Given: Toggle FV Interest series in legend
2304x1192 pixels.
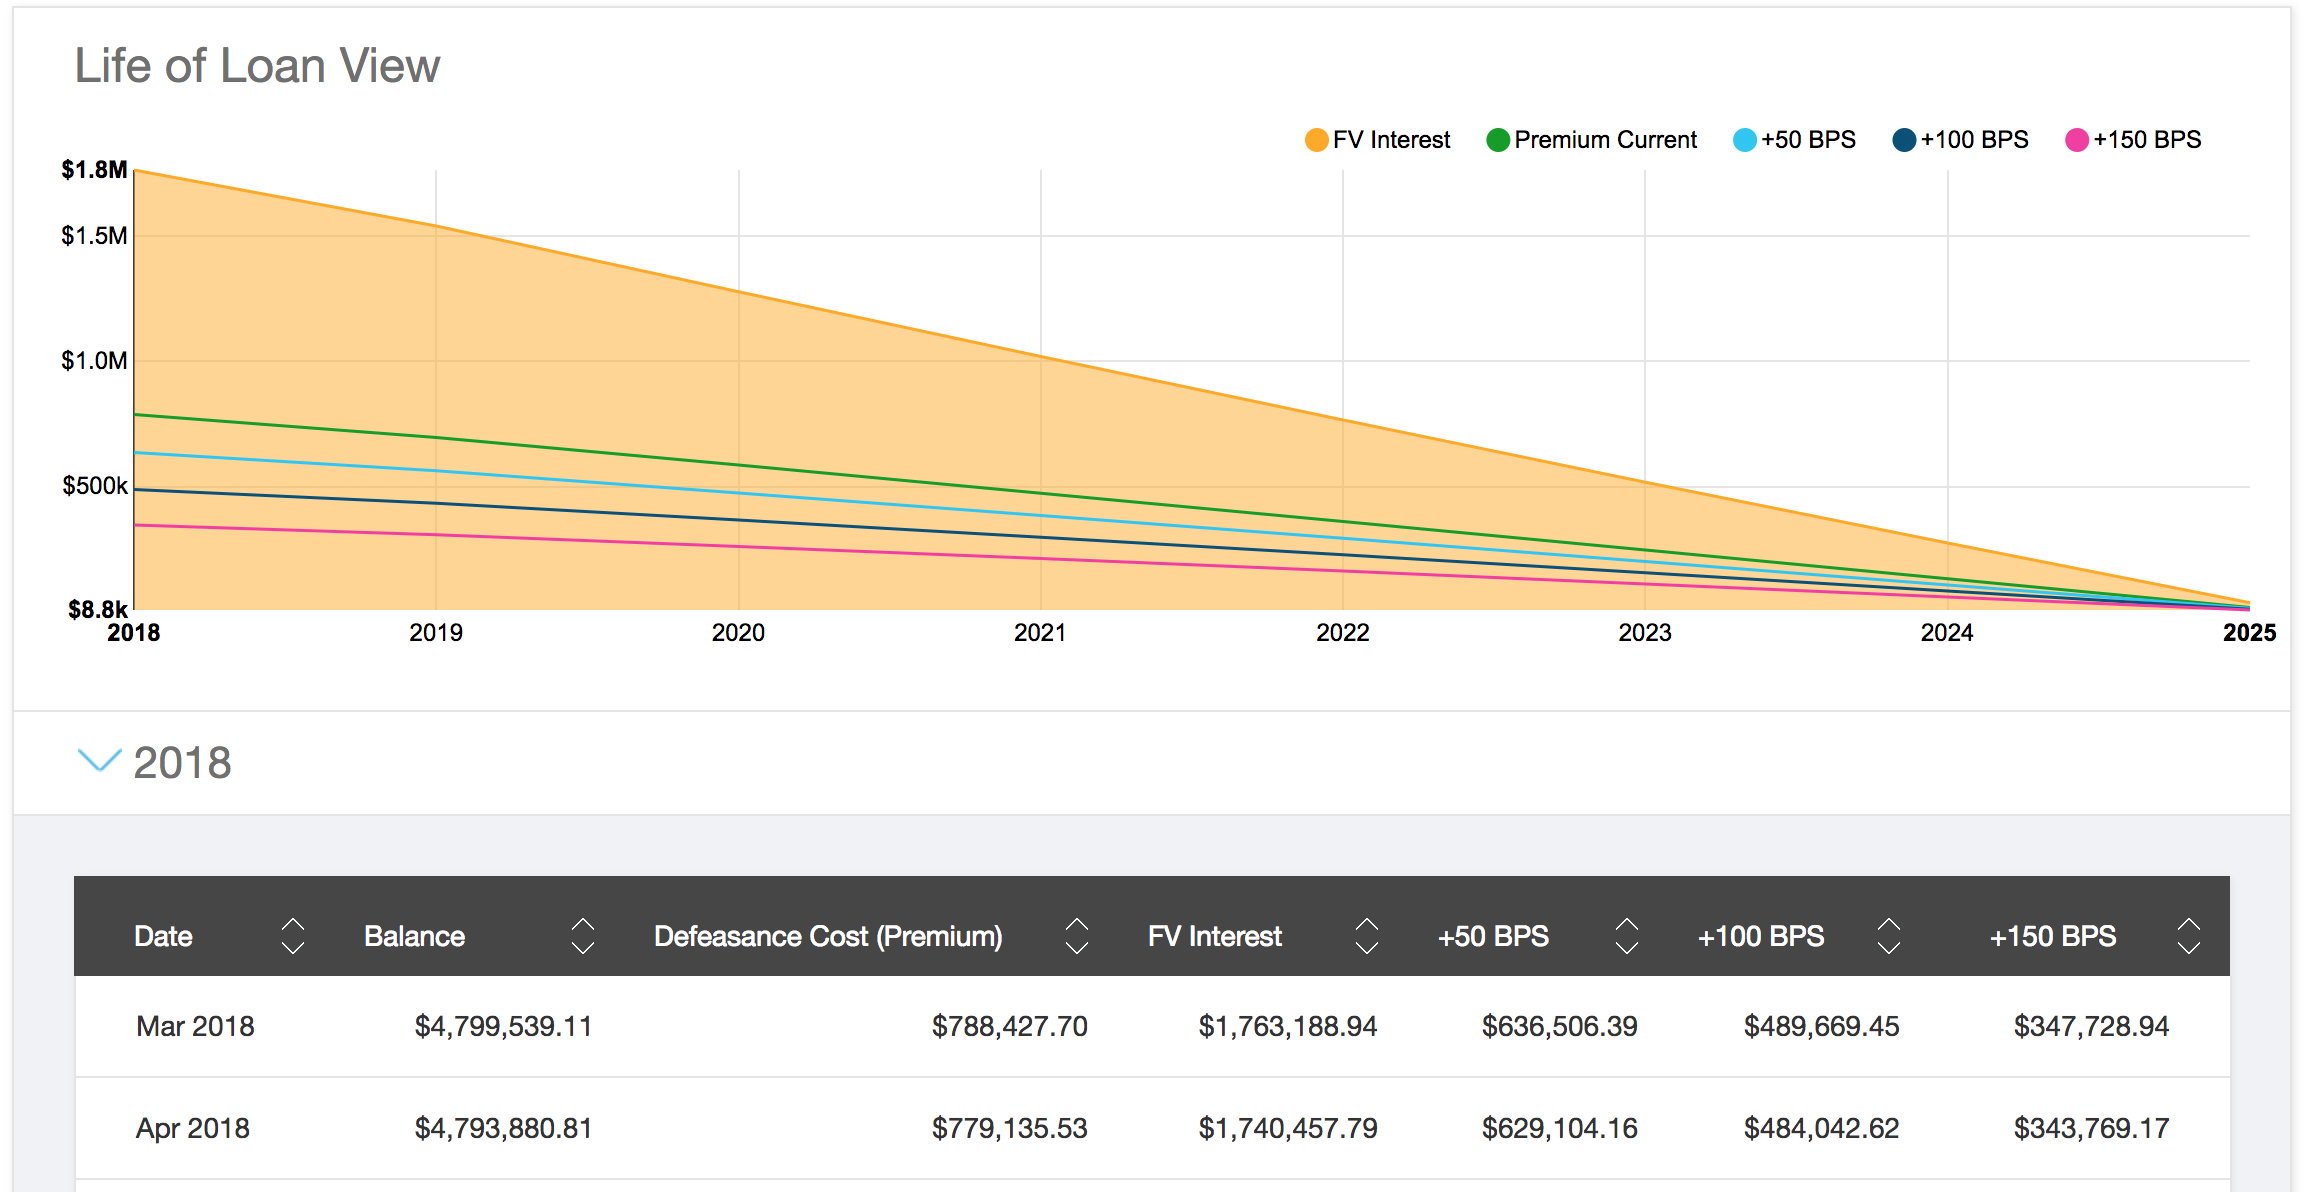Looking at the screenshot, I should [x=1378, y=140].
